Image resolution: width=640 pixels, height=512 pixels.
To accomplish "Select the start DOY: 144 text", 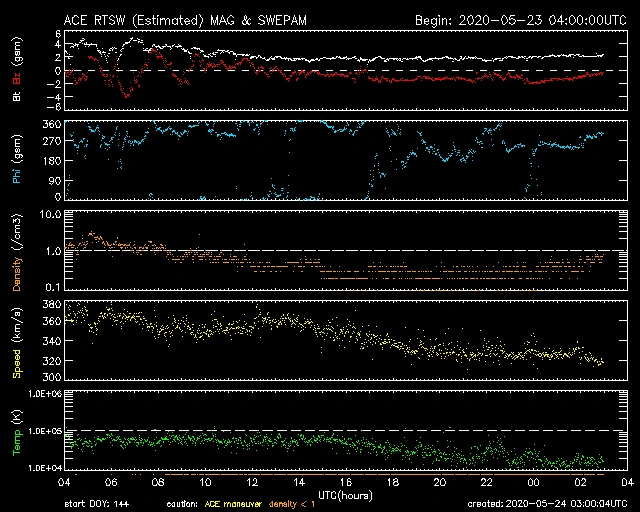I will coord(97,502).
